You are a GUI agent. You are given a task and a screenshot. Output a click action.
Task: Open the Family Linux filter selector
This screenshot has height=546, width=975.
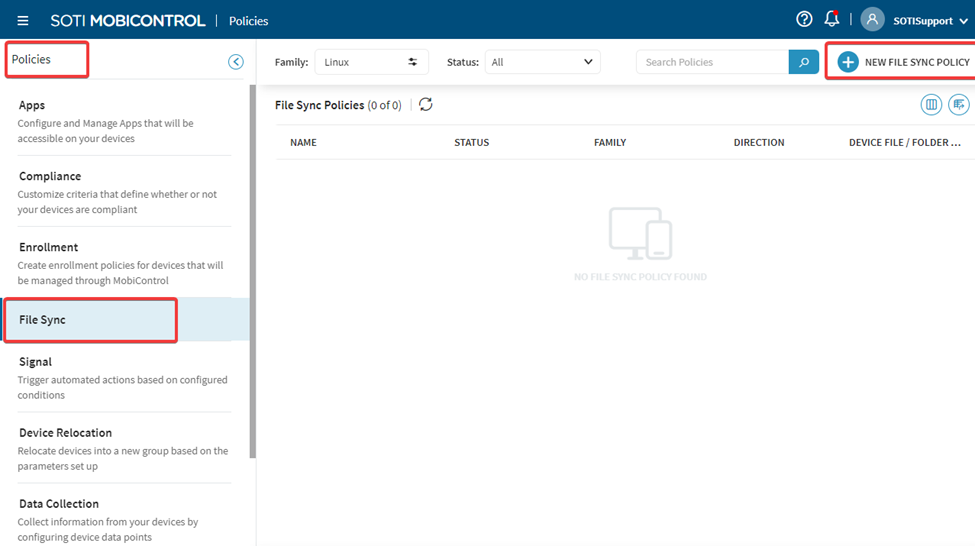click(x=371, y=62)
